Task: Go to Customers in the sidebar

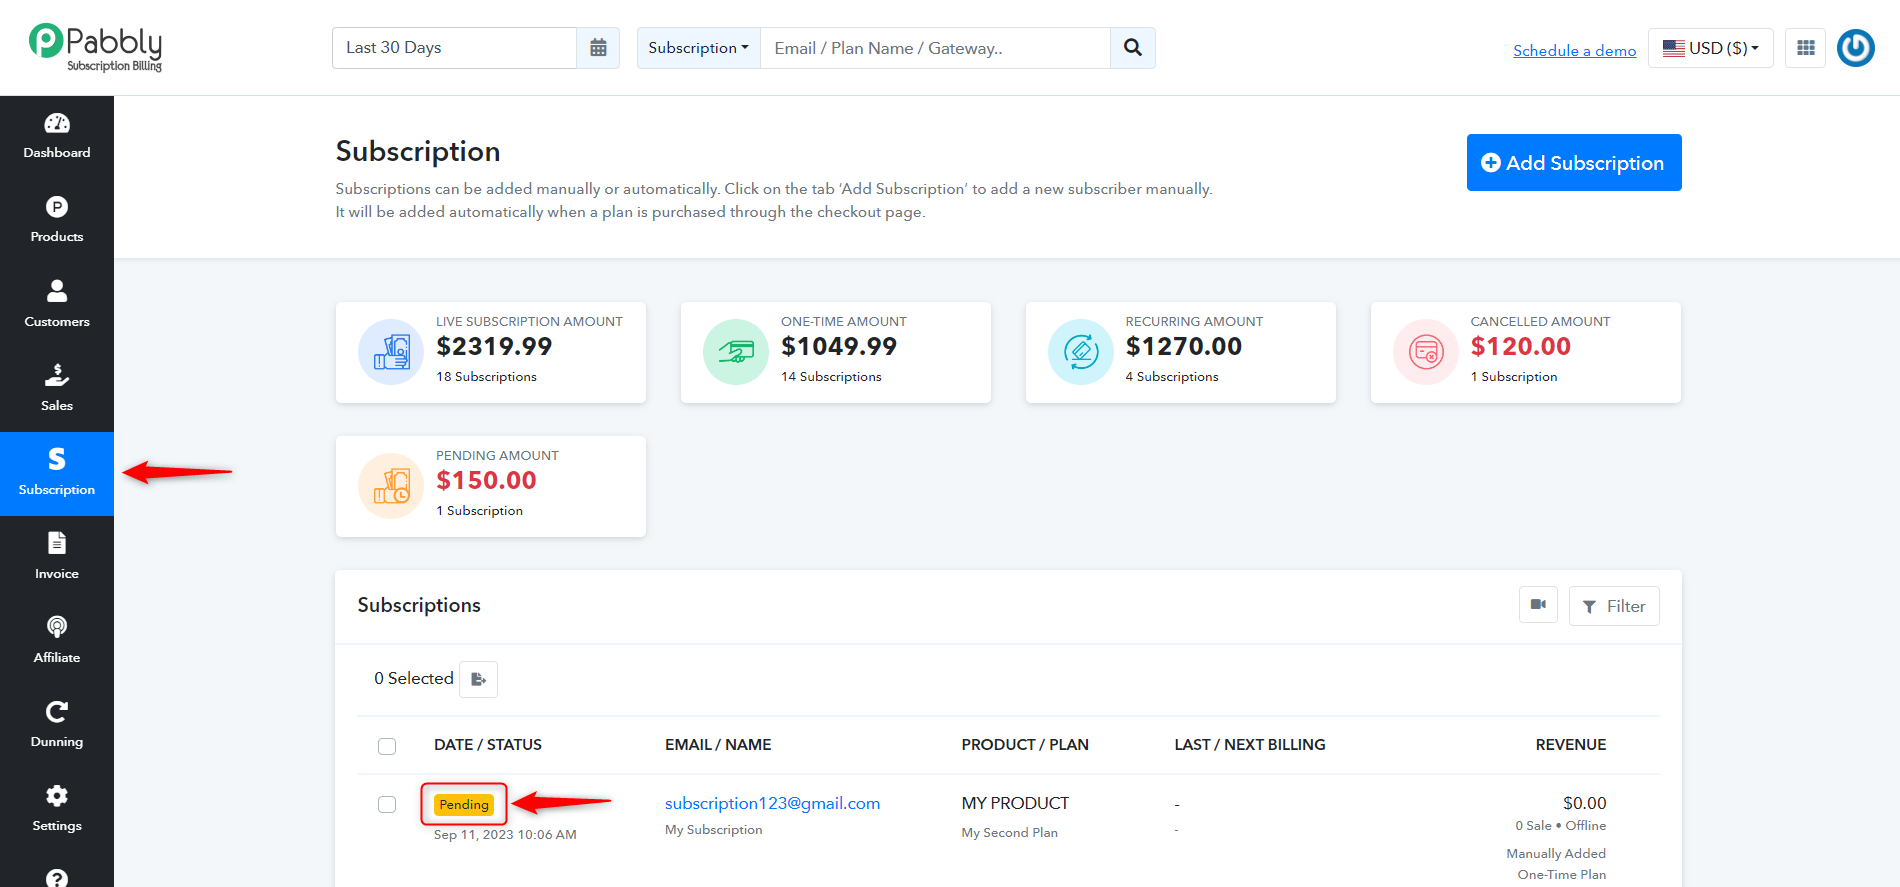Action: [x=57, y=305]
